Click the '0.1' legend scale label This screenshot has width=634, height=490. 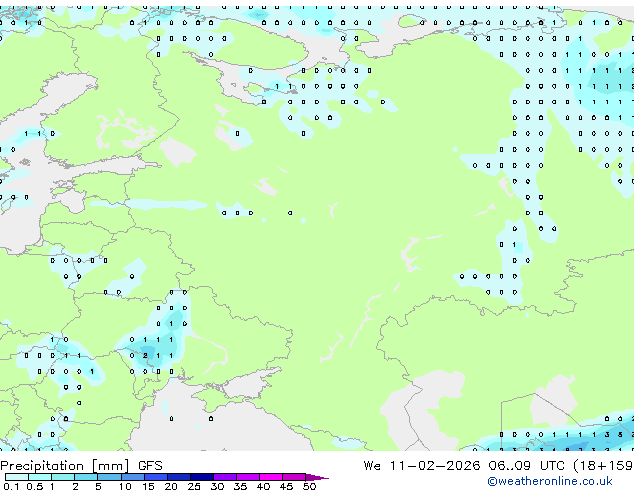(11, 486)
